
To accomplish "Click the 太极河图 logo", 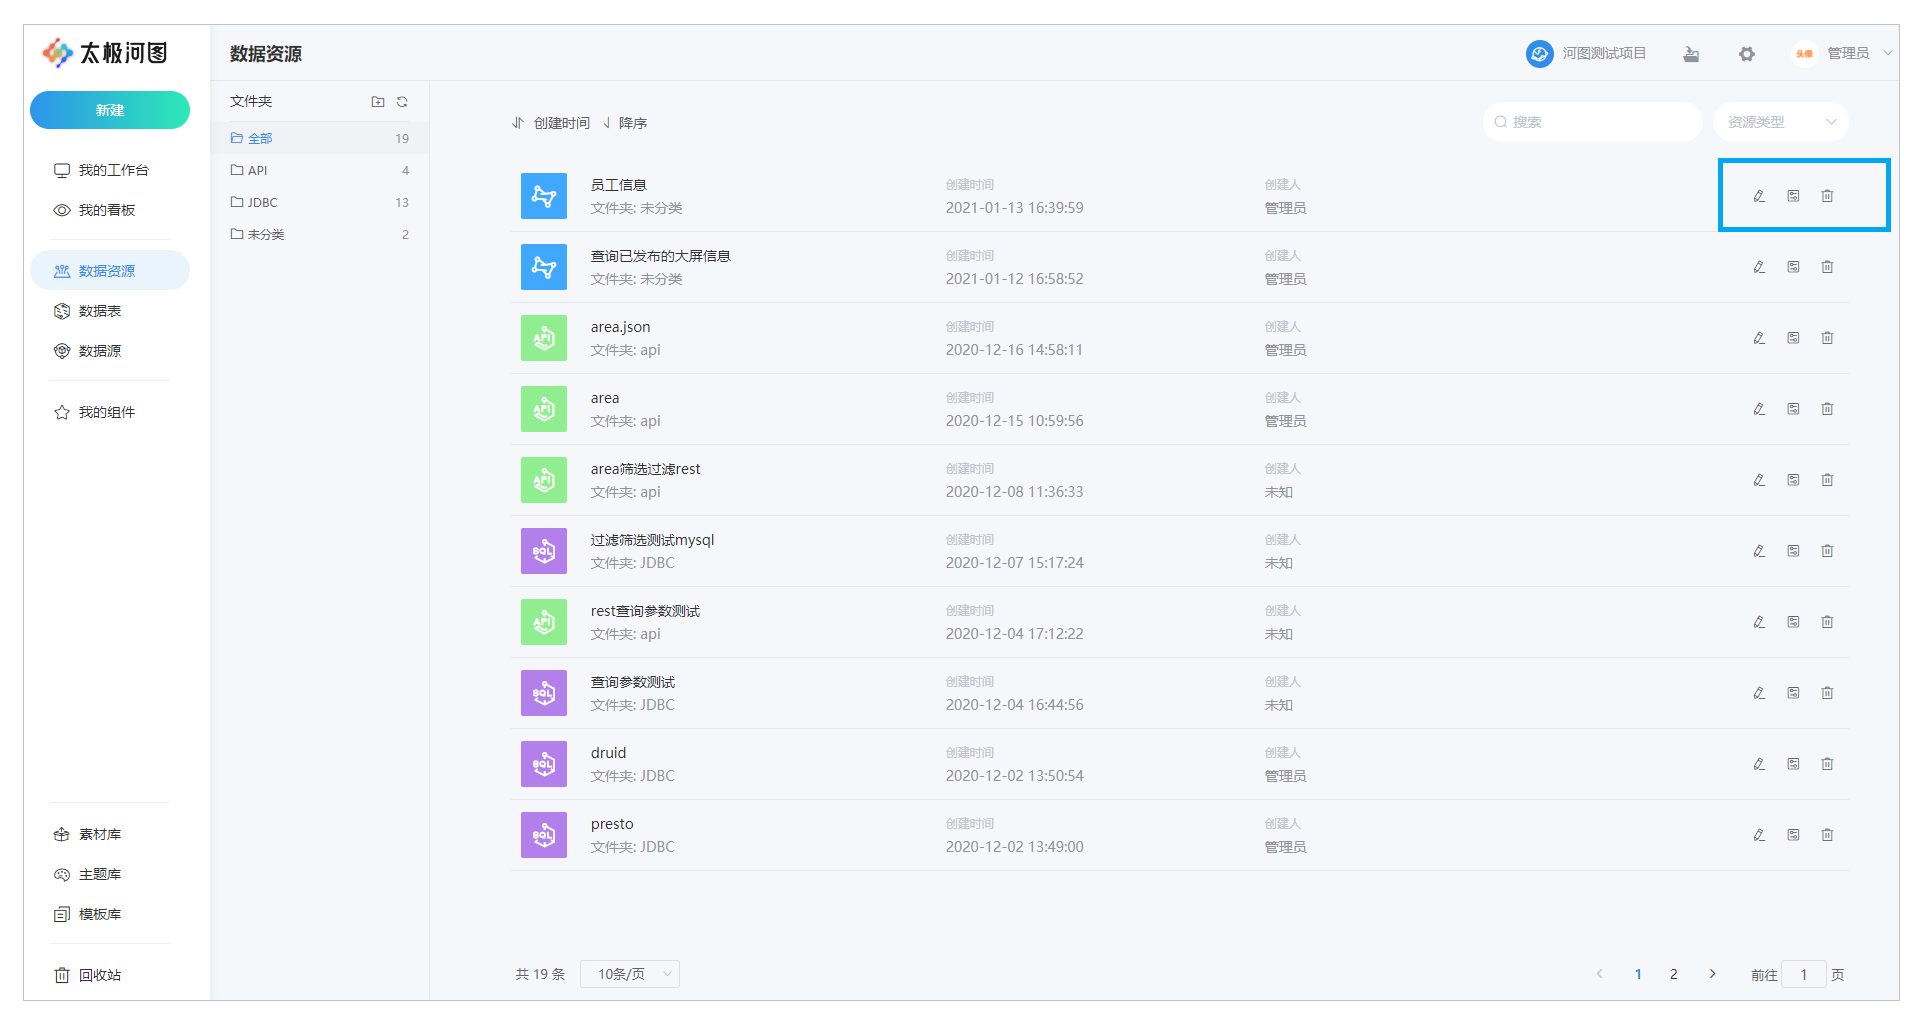I will click(x=105, y=53).
